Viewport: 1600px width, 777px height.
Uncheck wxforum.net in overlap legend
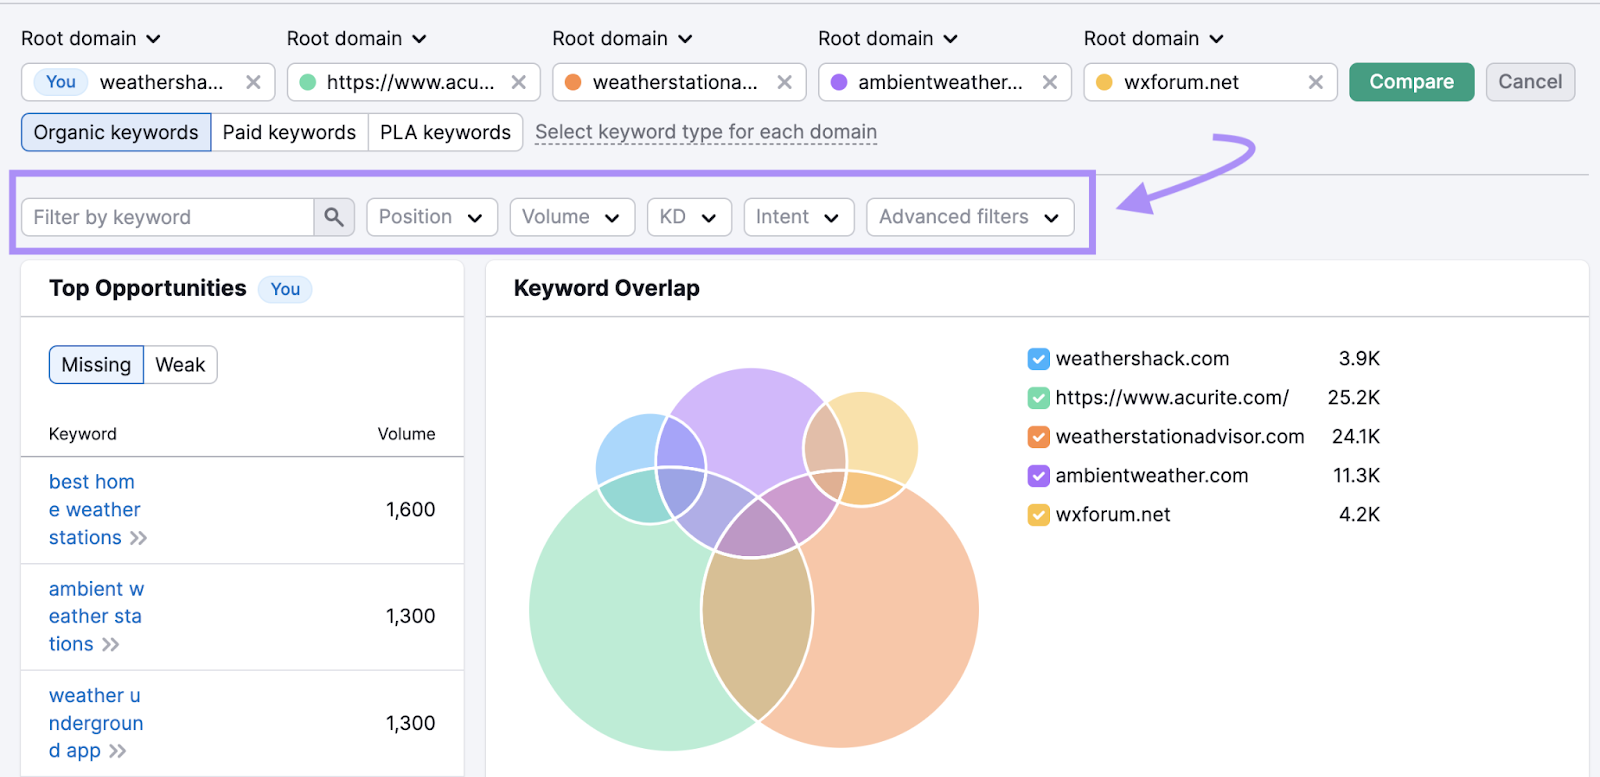tap(1038, 515)
